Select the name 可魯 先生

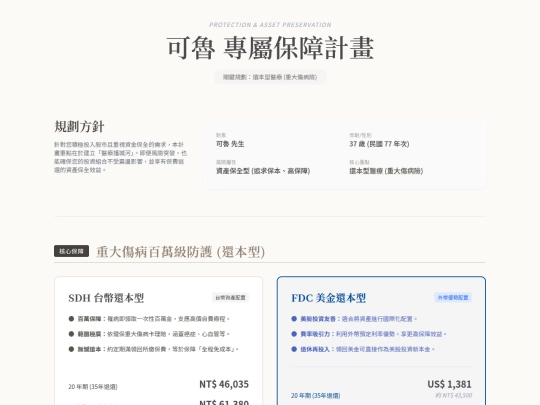pyautogui.click(x=230, y=144)
